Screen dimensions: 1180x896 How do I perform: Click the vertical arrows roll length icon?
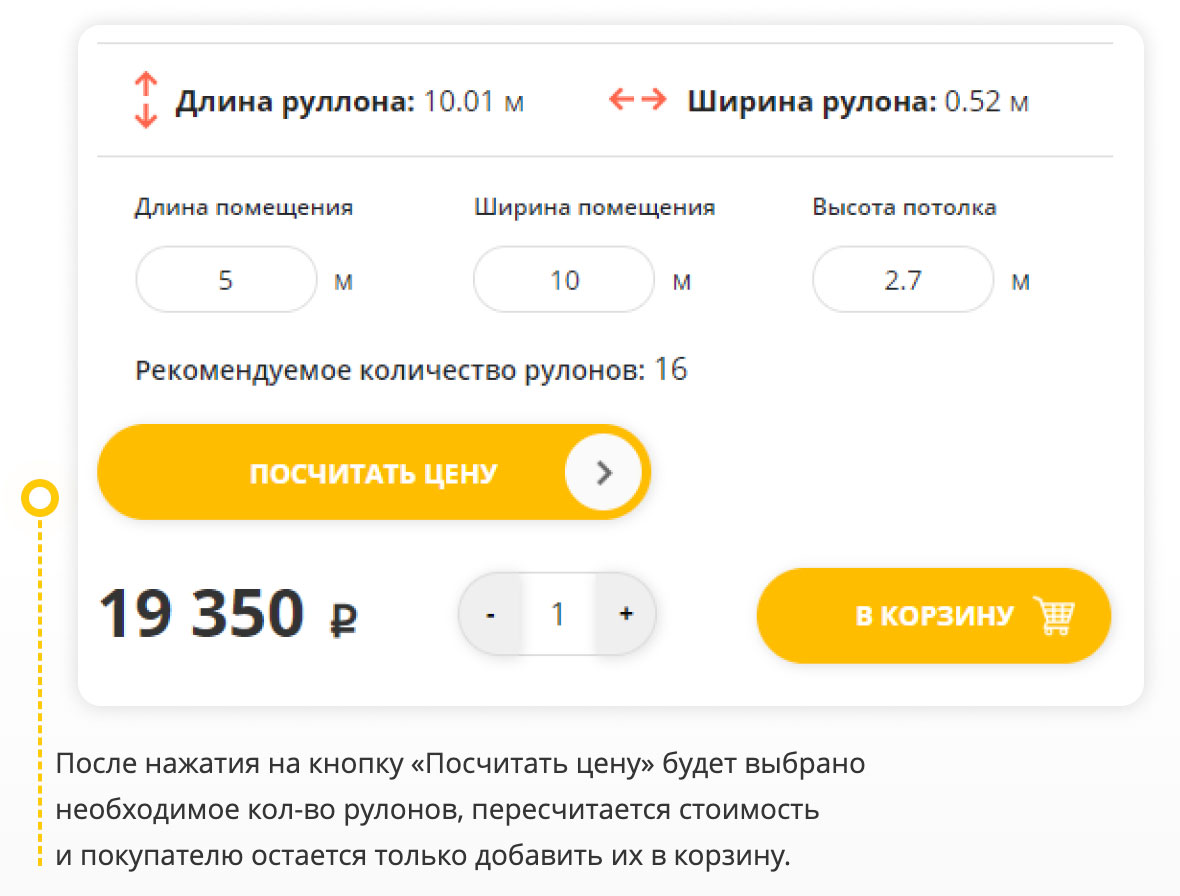[146, 100]
